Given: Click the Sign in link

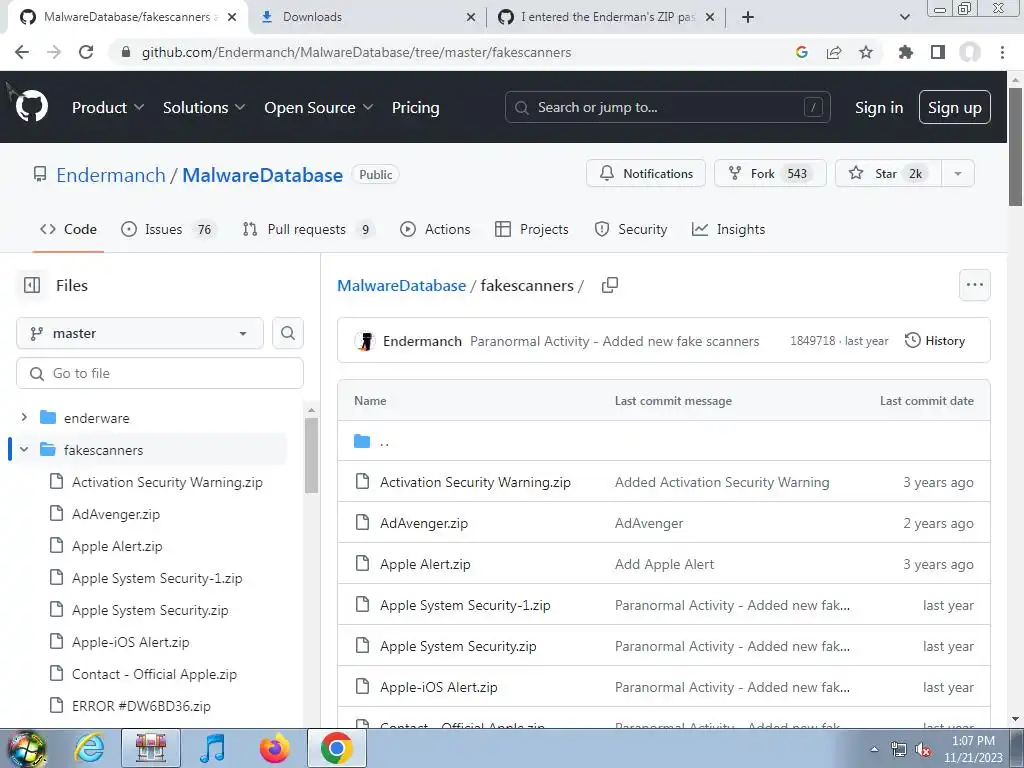Looking at the screenshot, I should coord(879,108).
